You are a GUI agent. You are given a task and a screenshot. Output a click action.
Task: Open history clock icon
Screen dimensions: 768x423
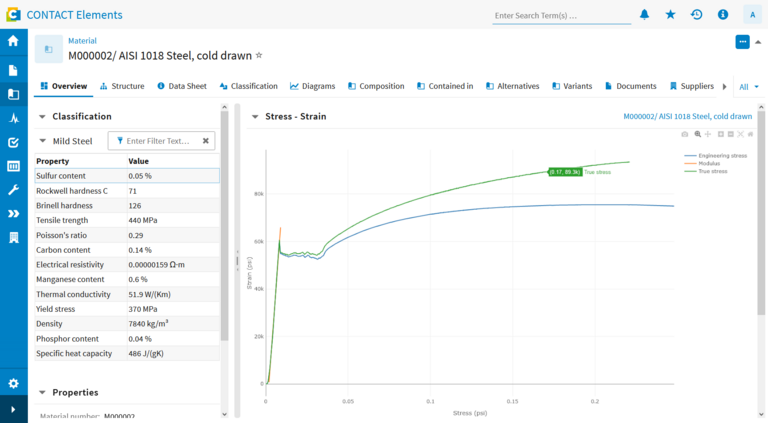[x=696, y=15]
